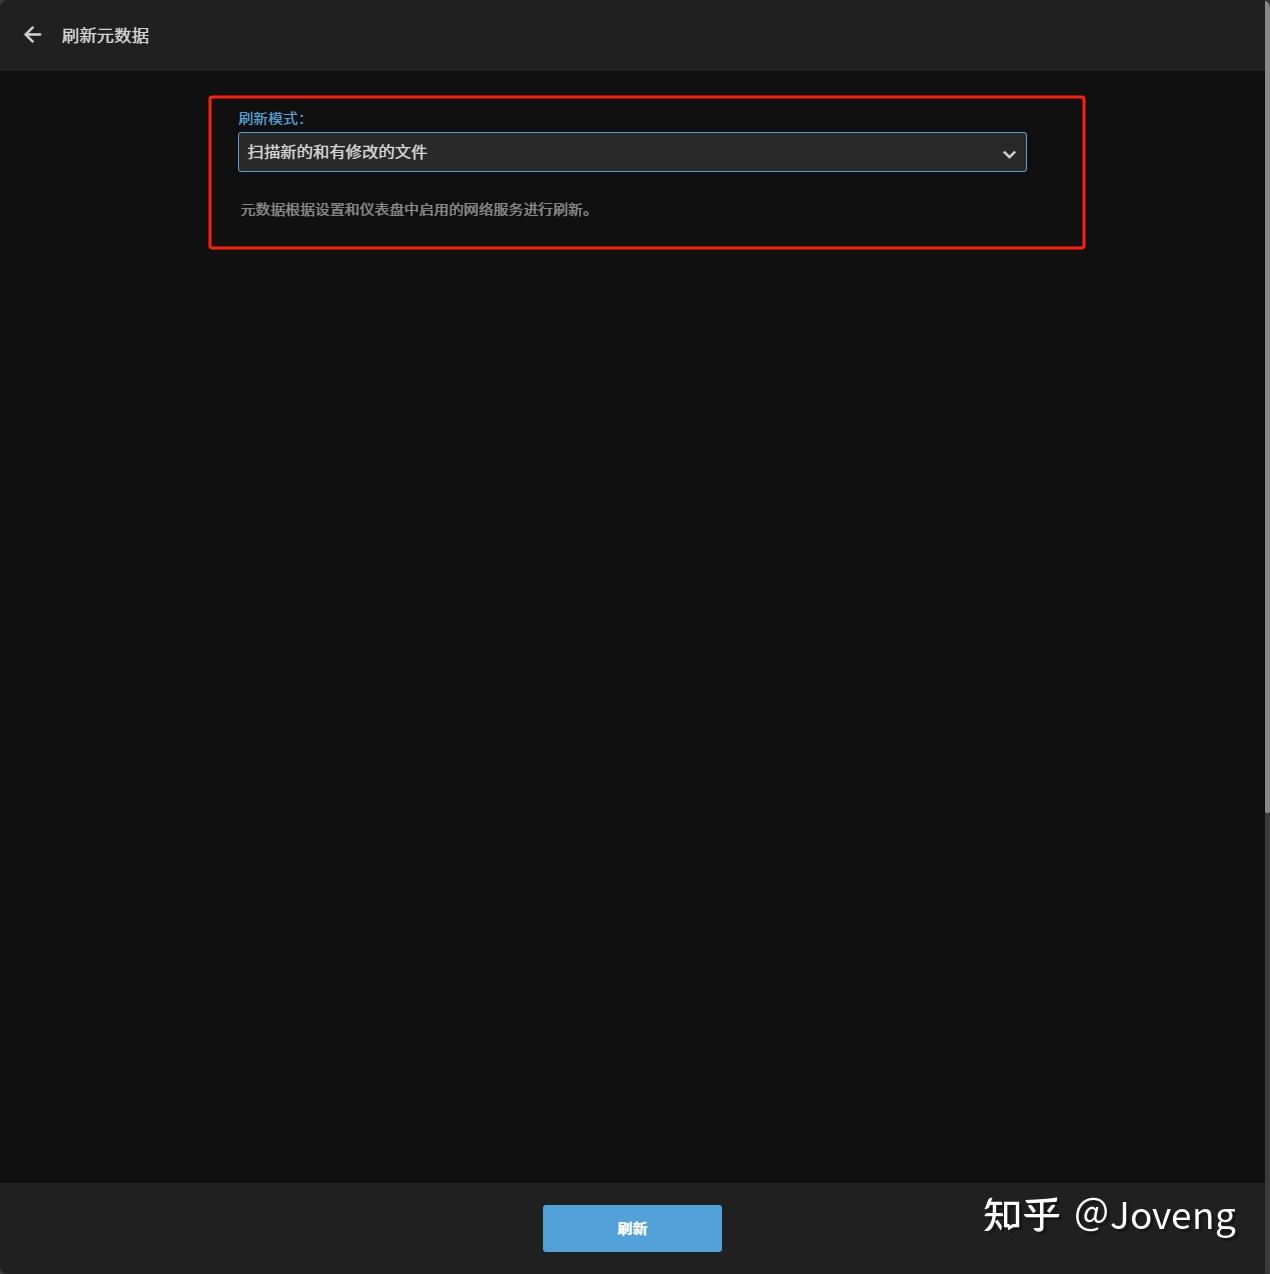Image resolution: width=1270 pixels, height=1274 pixels.
Task: Click the 刷新元数据 header title
Action: pos(105,36)
